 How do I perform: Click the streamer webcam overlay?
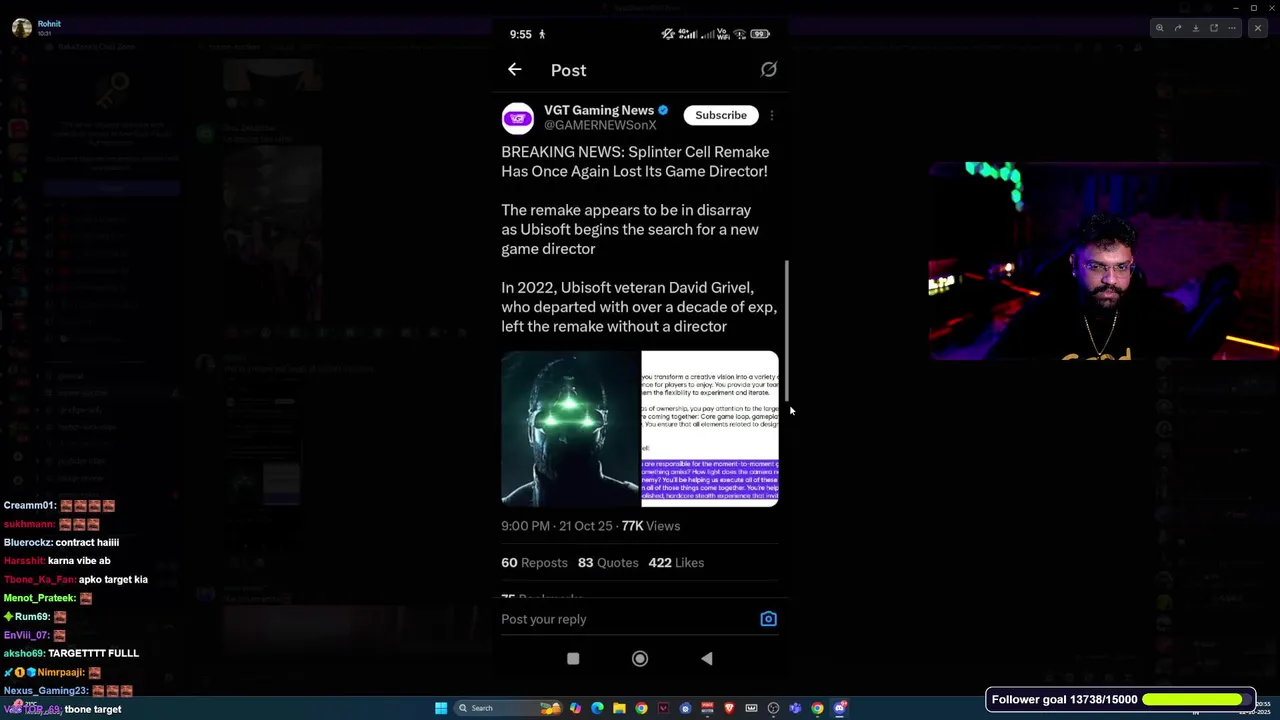(x=1104, y=261)
